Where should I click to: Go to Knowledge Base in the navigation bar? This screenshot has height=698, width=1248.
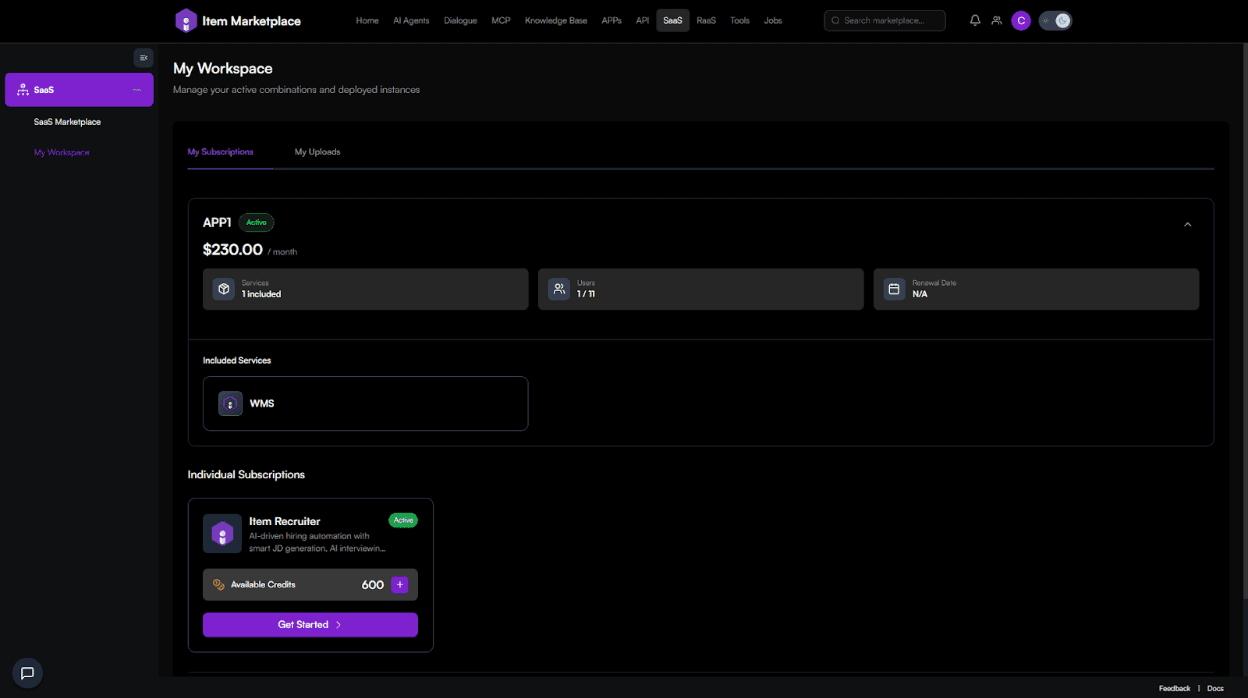click(x=556, y=20)
